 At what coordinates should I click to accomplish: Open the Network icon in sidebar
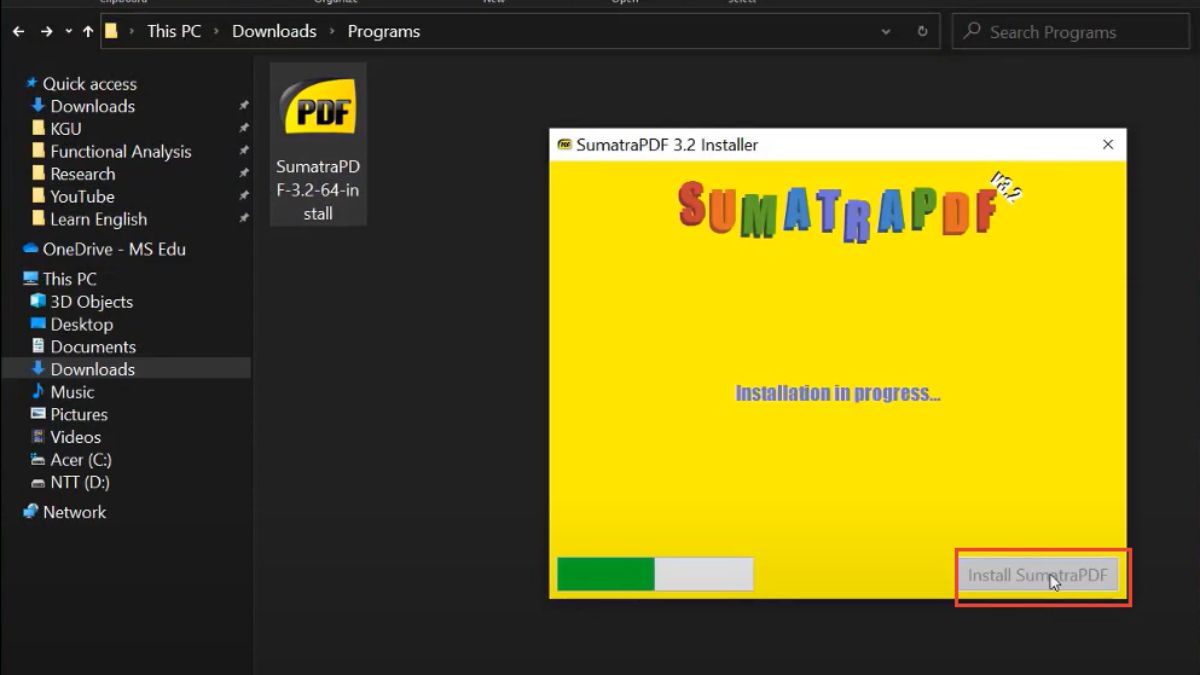tap(31, 512)
